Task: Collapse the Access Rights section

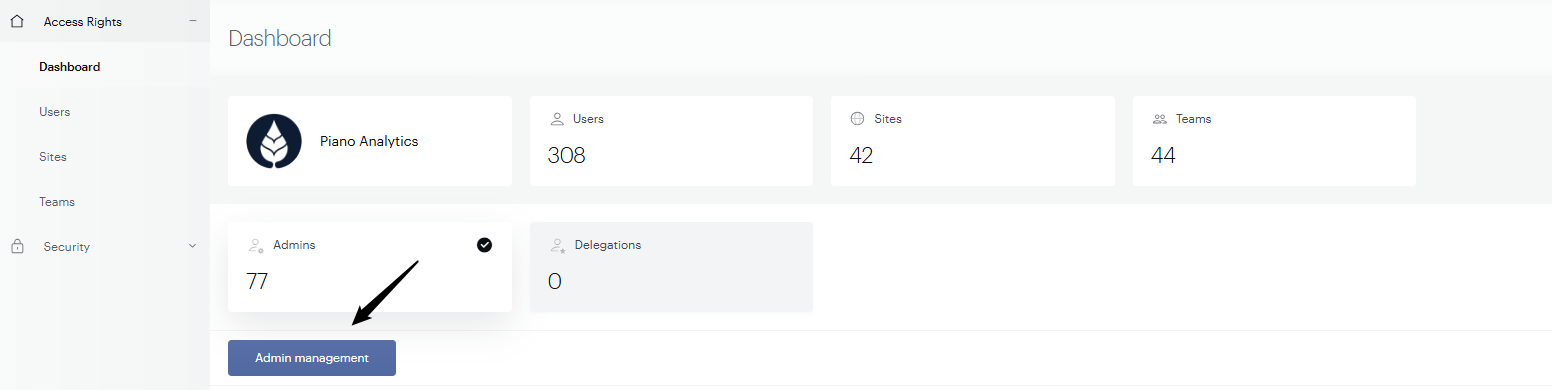Action: pyautogui.click(x=192, y=21)
